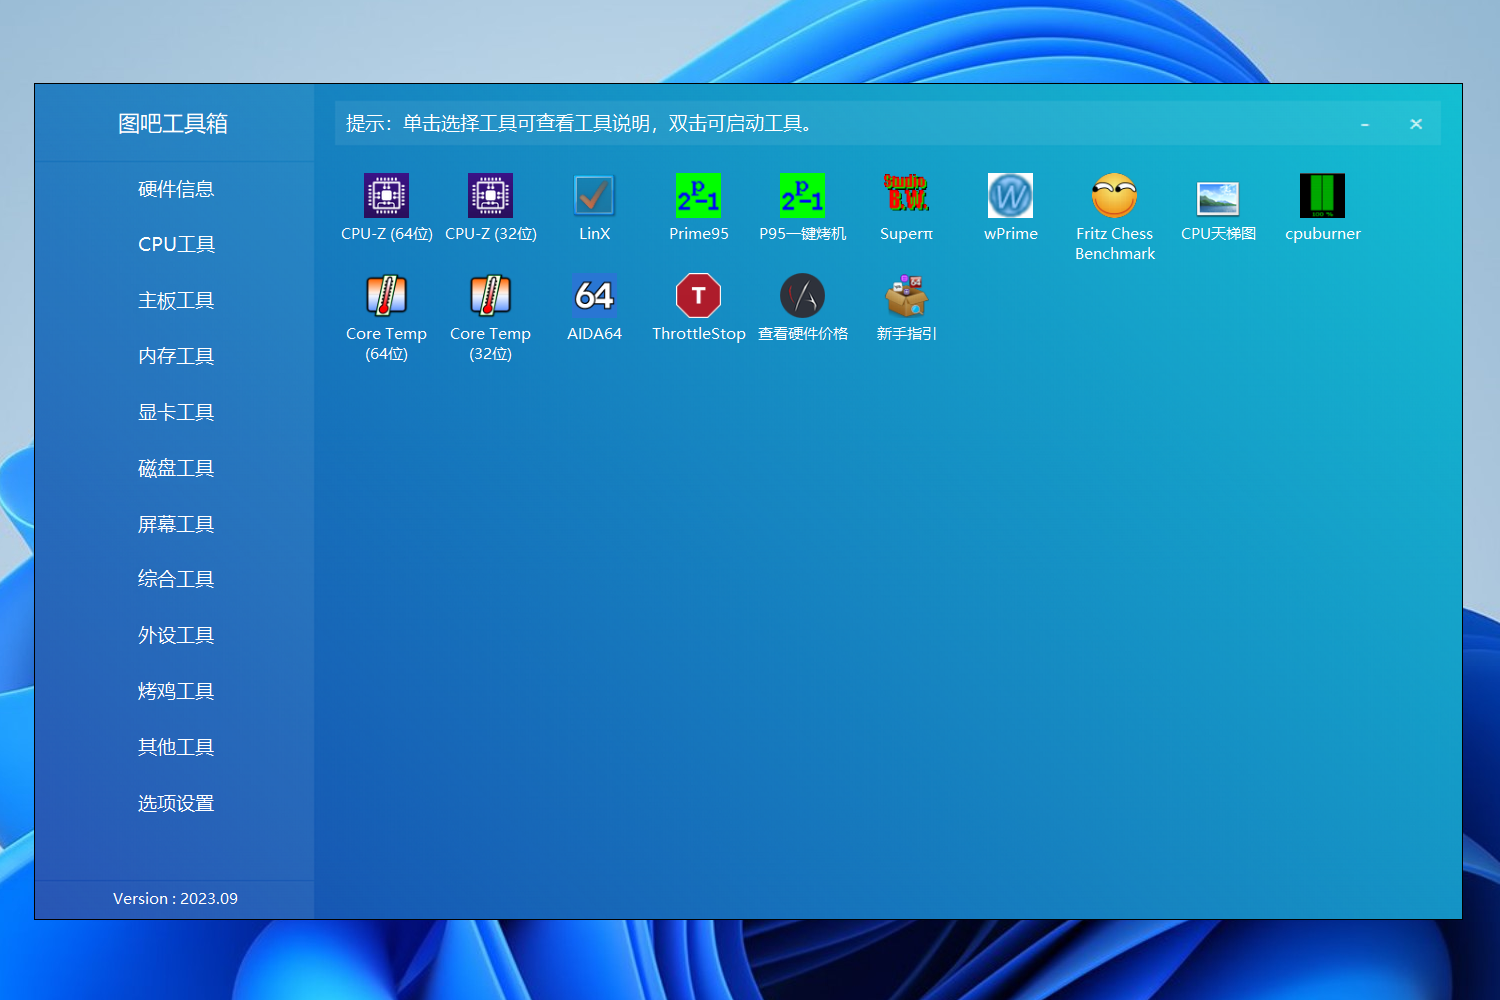This screenshot has height=1000, width=1500.
Task: Open the 内存工具 category
Action: click(176, 356)
